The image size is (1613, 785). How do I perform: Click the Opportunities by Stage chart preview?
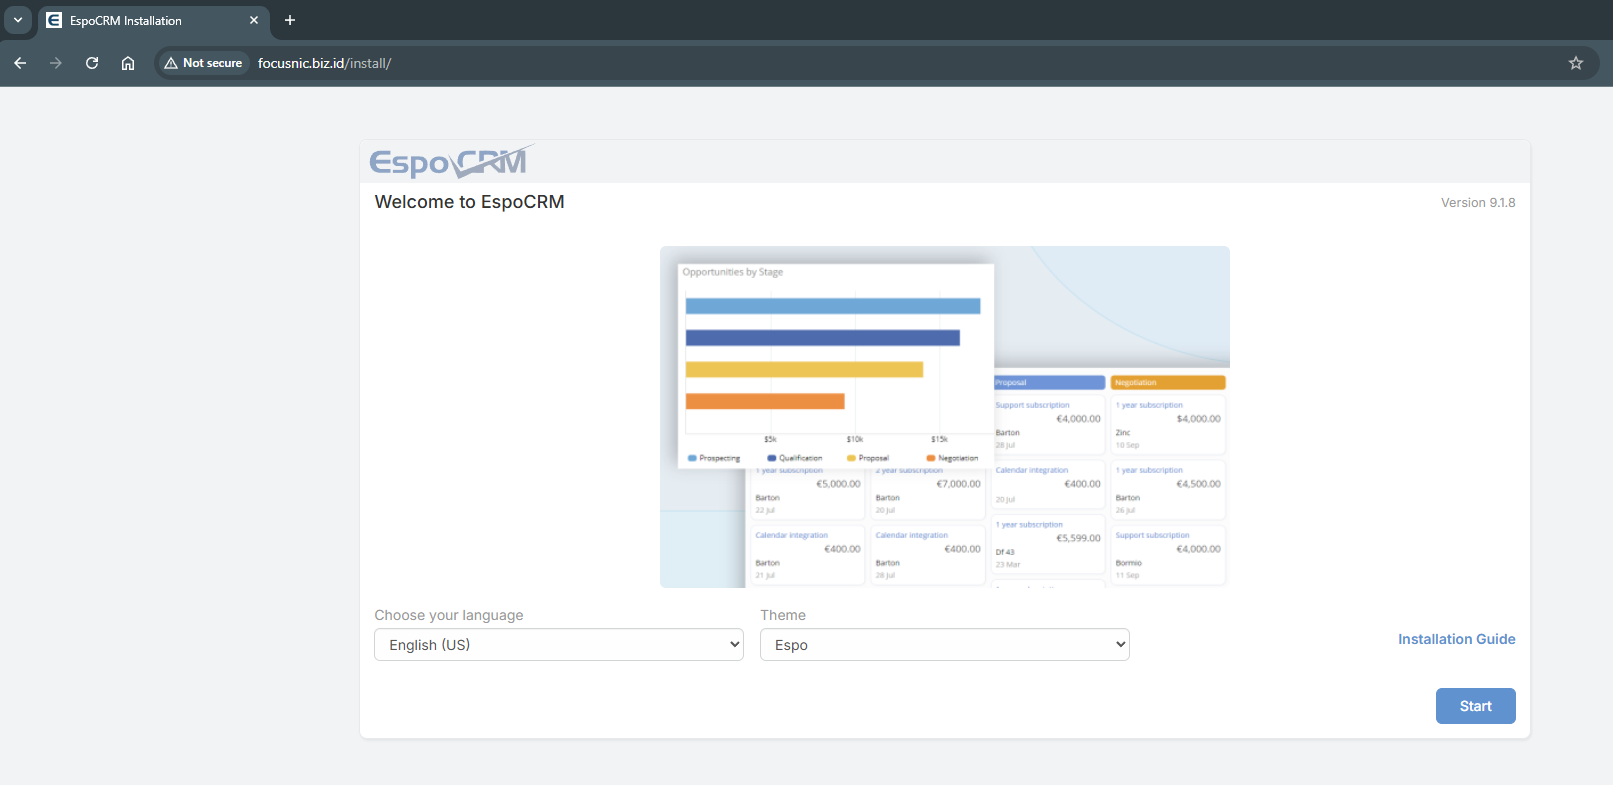[835, 365]
